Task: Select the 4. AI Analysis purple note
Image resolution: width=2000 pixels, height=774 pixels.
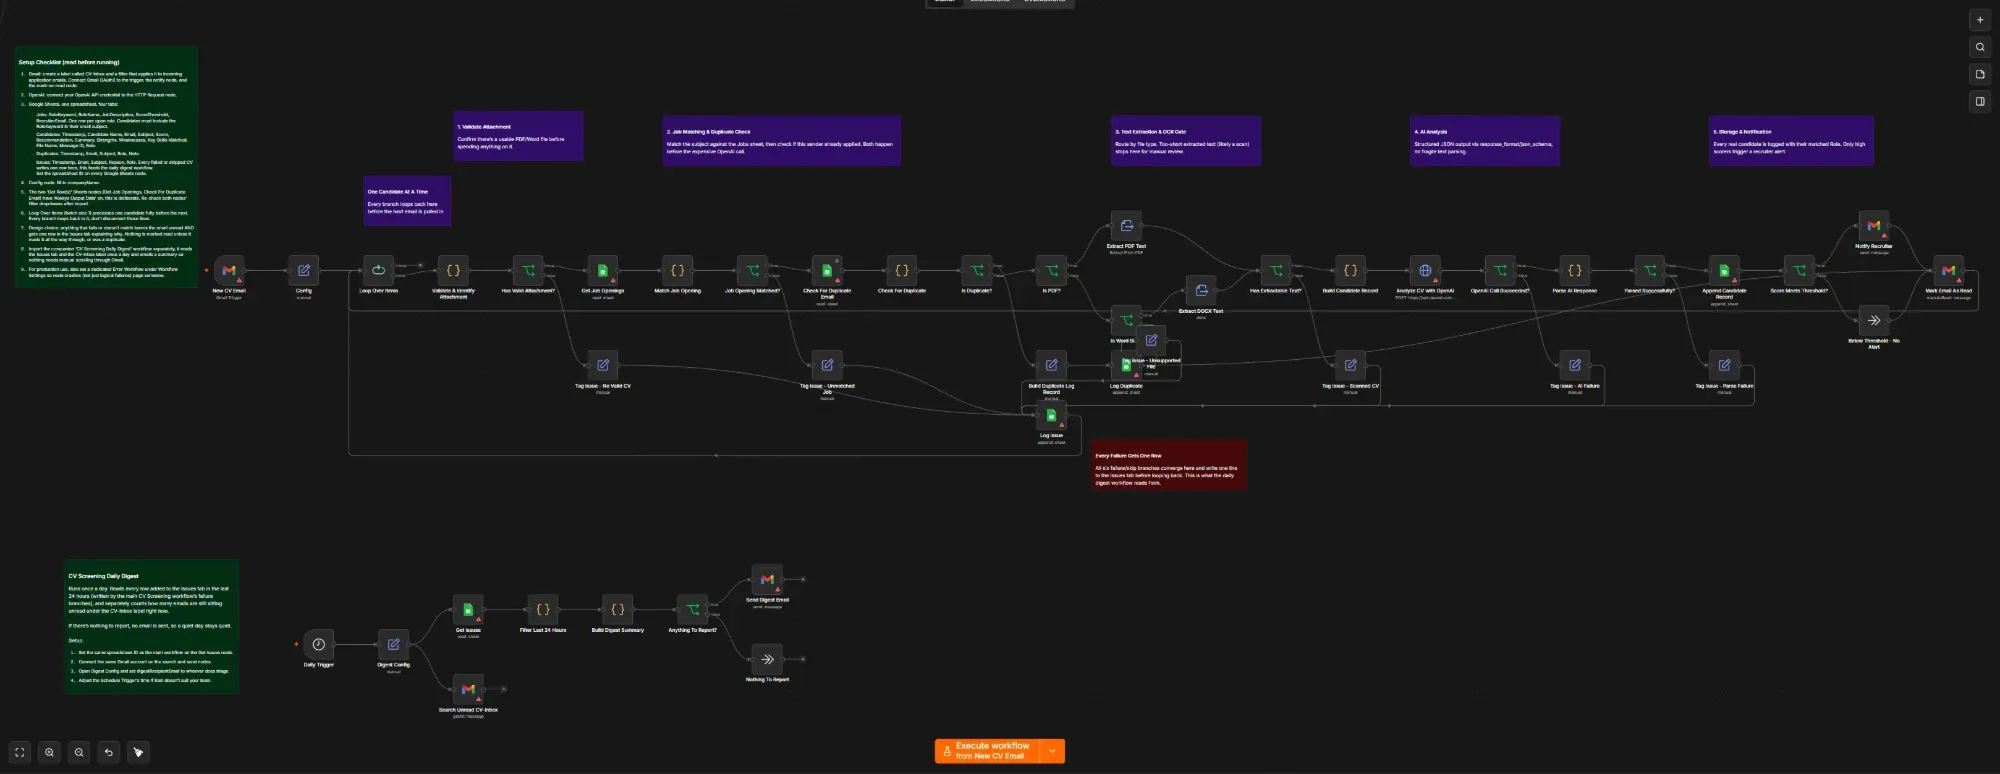Action: (x=1485, y=141)
